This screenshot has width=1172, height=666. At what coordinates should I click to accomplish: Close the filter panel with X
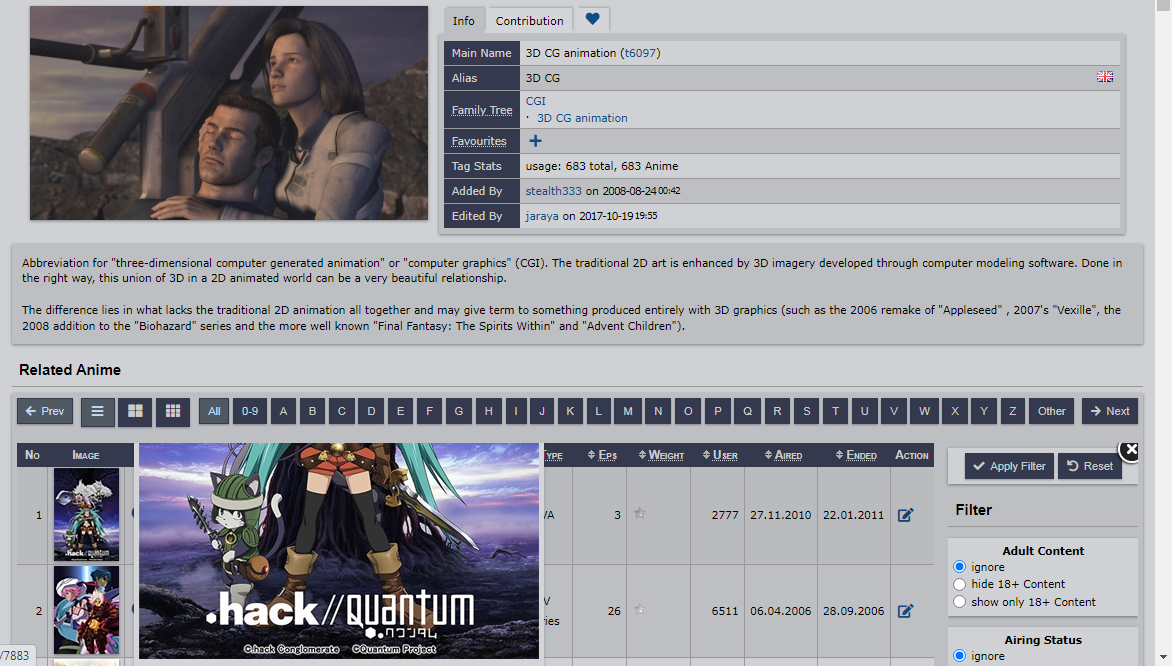(1130, 450)
